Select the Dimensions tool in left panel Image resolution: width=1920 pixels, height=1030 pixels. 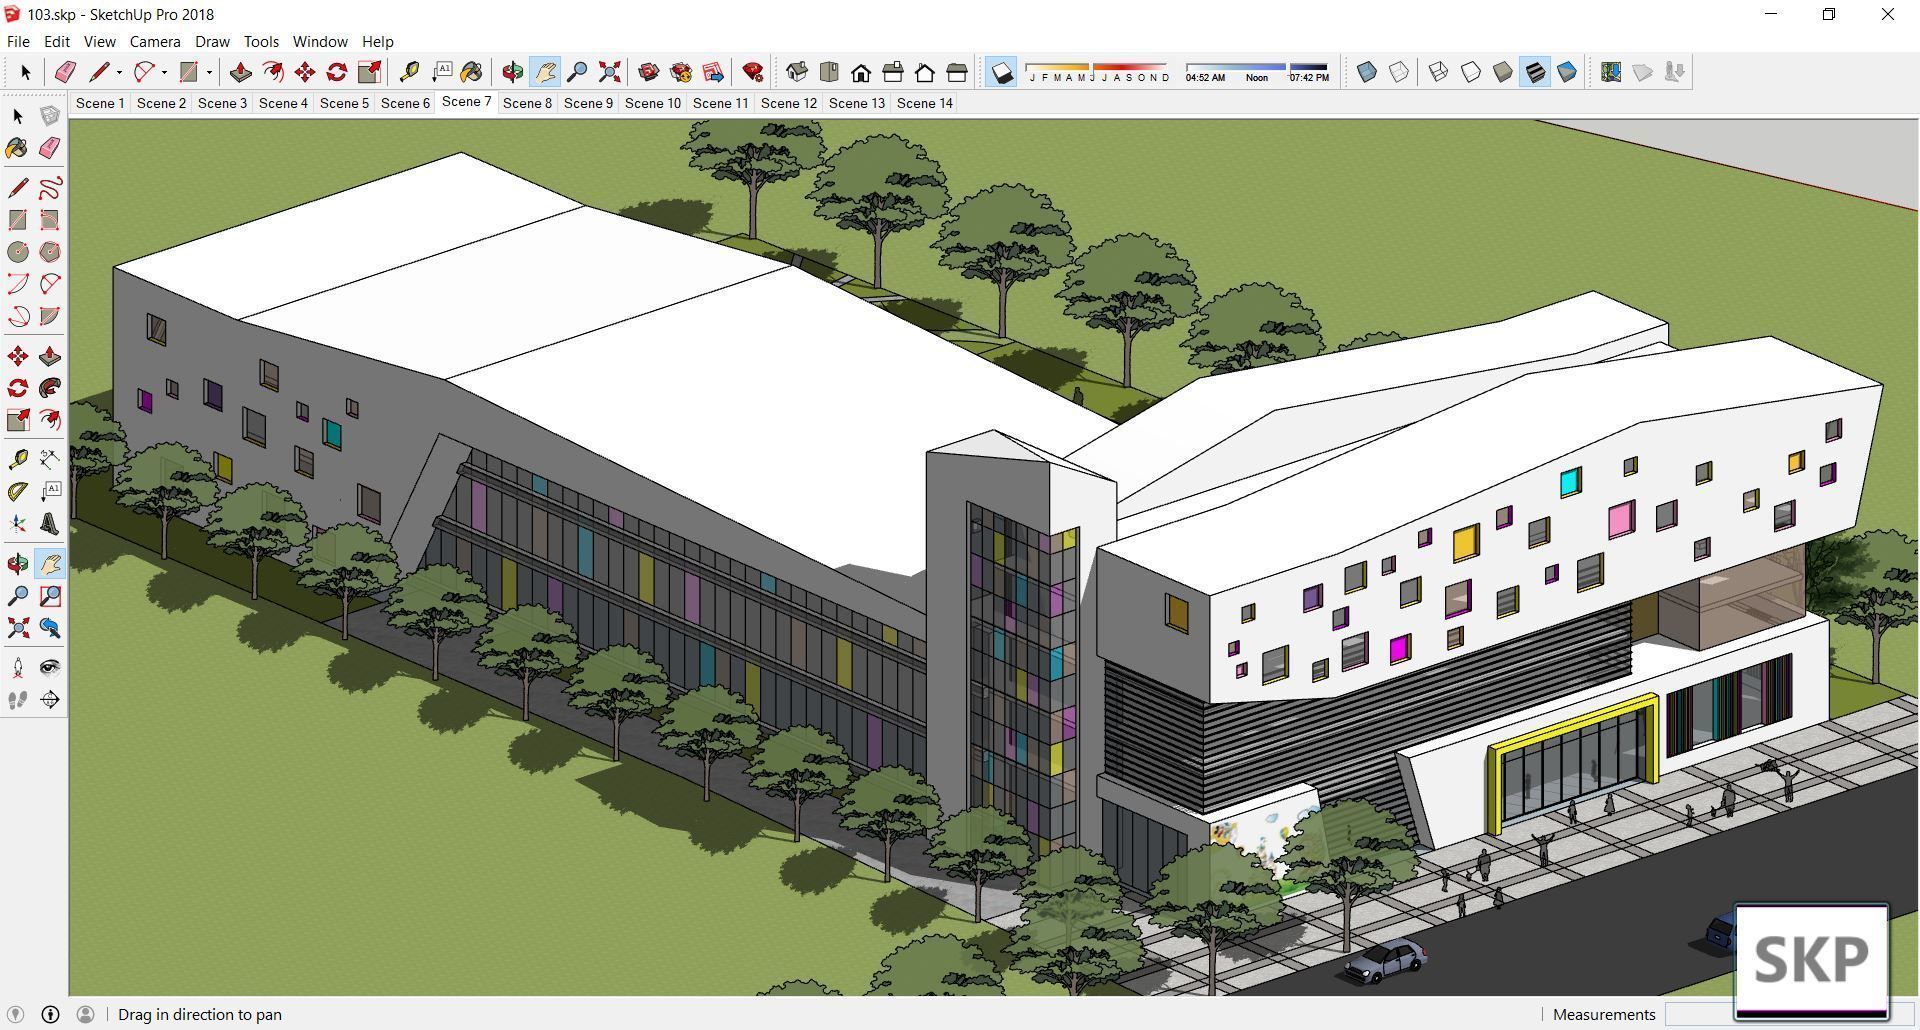point(49,460)
